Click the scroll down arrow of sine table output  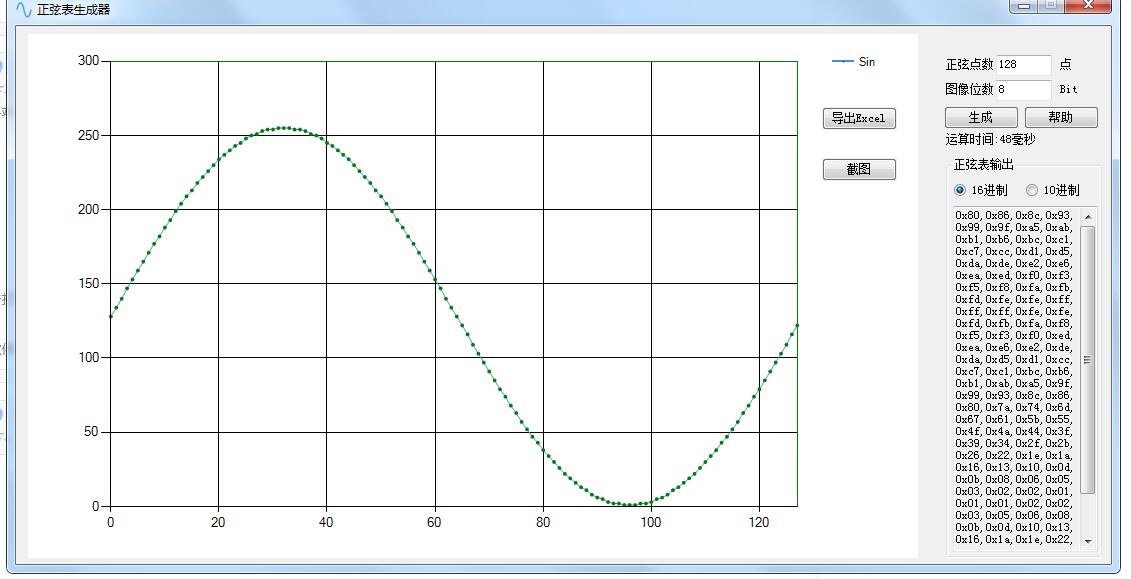[1088, 542]
